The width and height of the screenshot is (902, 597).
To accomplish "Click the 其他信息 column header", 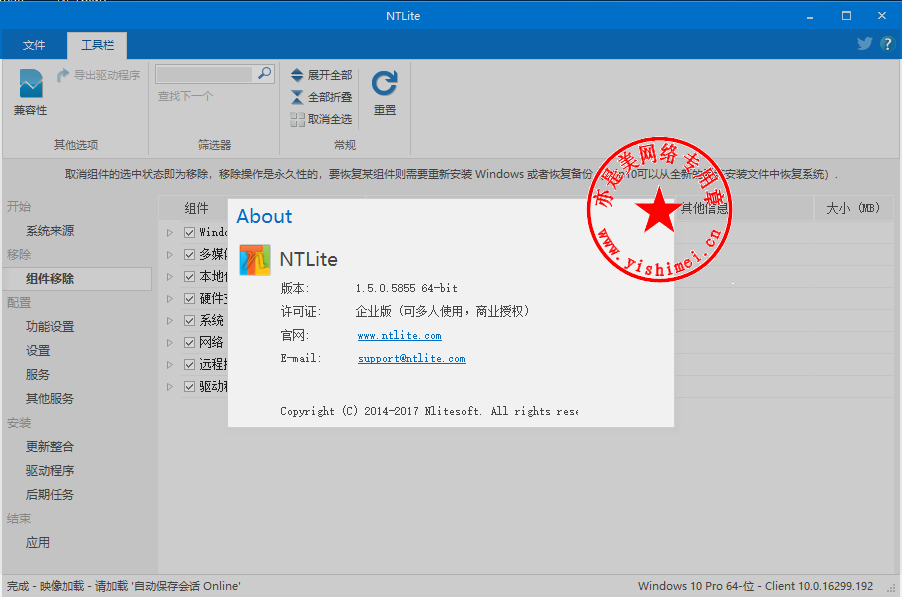I will (x=704, y=208).
